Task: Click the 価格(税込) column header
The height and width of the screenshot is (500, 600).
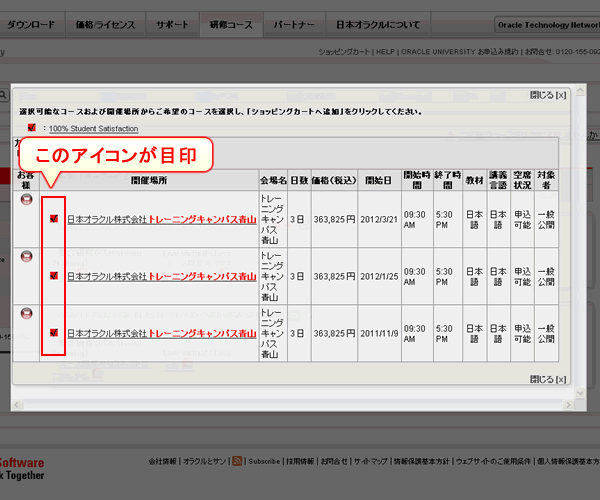Action: (x=334, y=180)
